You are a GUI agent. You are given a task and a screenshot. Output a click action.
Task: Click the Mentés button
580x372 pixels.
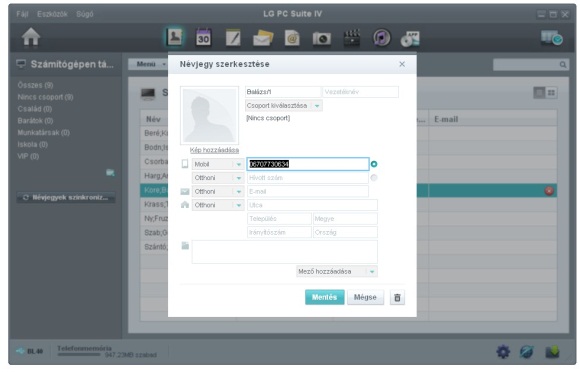click(x=324, y=297)
